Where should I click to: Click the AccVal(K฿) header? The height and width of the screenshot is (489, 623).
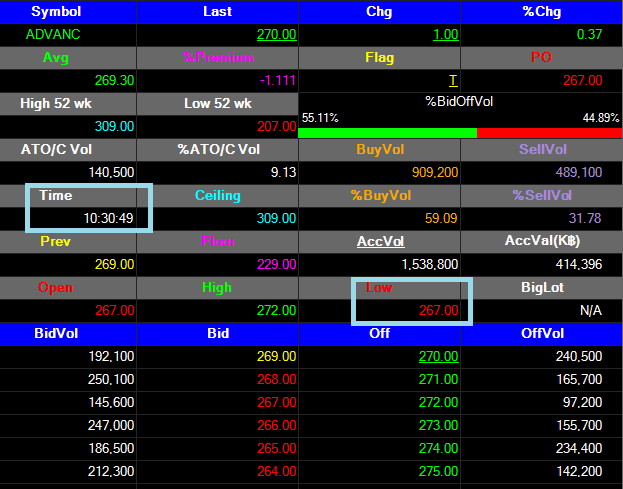click(542, 241)
